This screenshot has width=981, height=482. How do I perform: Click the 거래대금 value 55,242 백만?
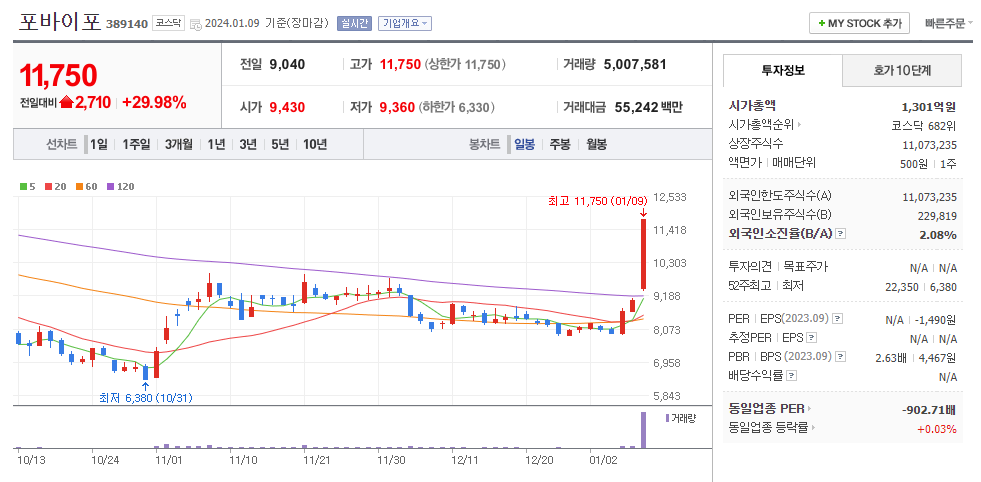click(x=649, y=107)
